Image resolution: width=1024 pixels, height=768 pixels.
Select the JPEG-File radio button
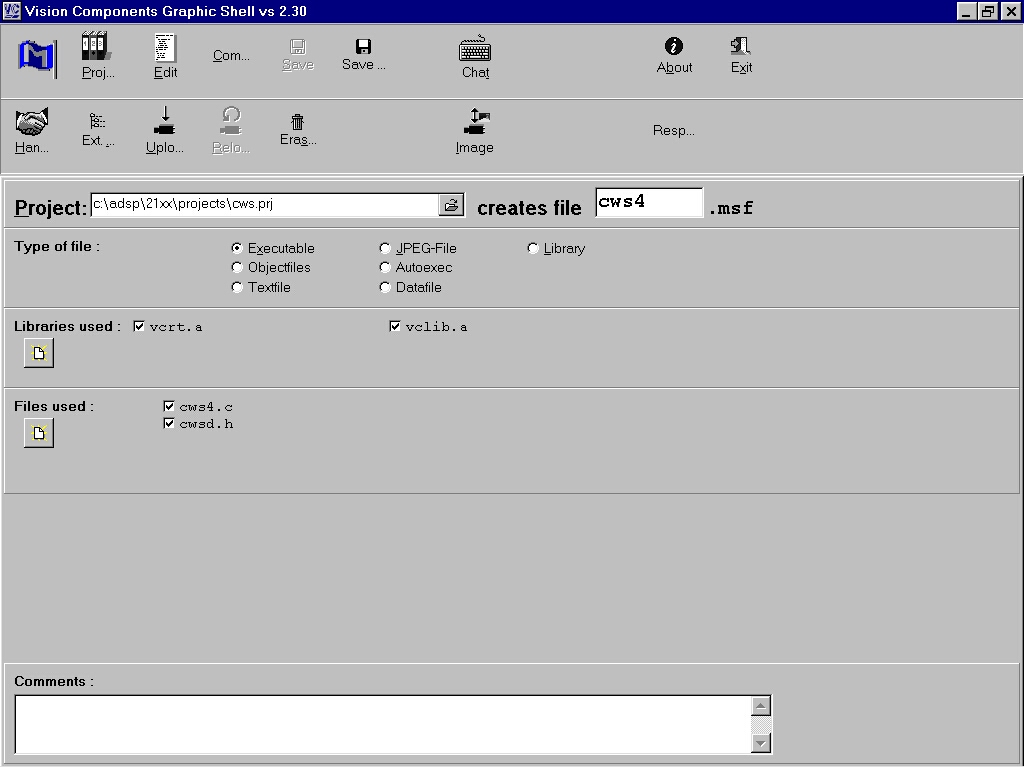[x=385, y=248]
